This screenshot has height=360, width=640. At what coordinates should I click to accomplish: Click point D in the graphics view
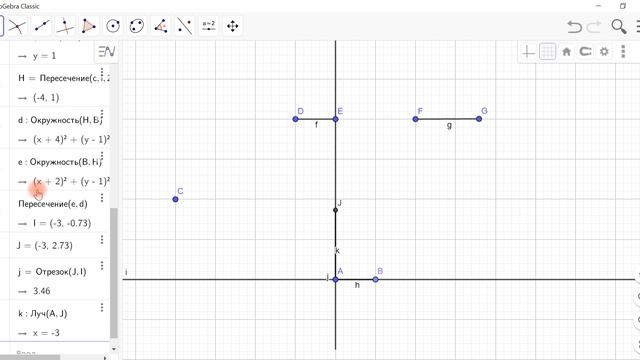click(x=296, y=119)
